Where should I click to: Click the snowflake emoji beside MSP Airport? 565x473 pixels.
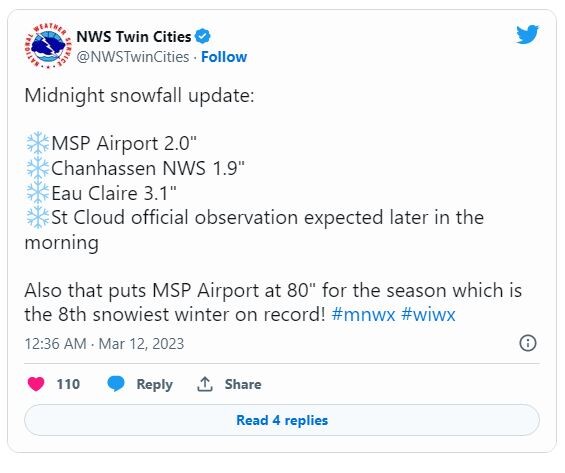37,143
